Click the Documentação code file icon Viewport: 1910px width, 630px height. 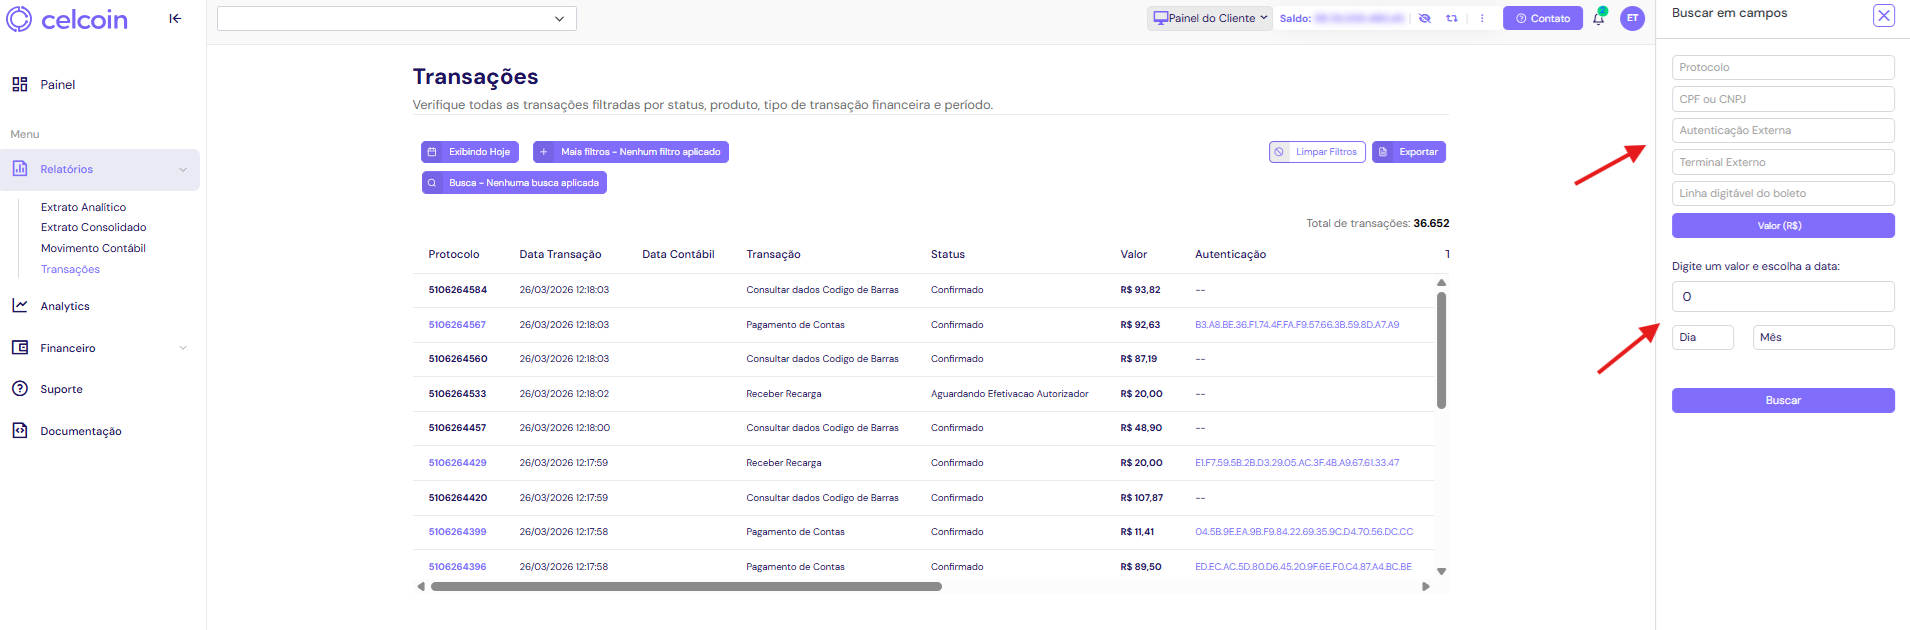click(20, 431)
